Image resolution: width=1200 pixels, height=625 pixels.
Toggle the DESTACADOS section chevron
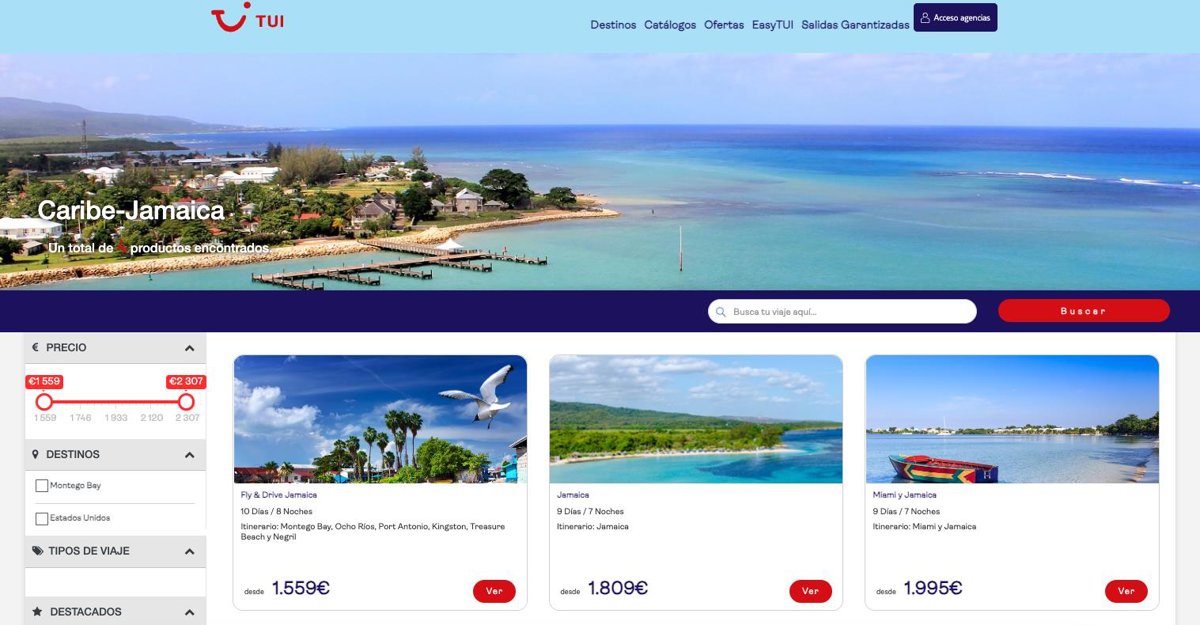point(189,612)
